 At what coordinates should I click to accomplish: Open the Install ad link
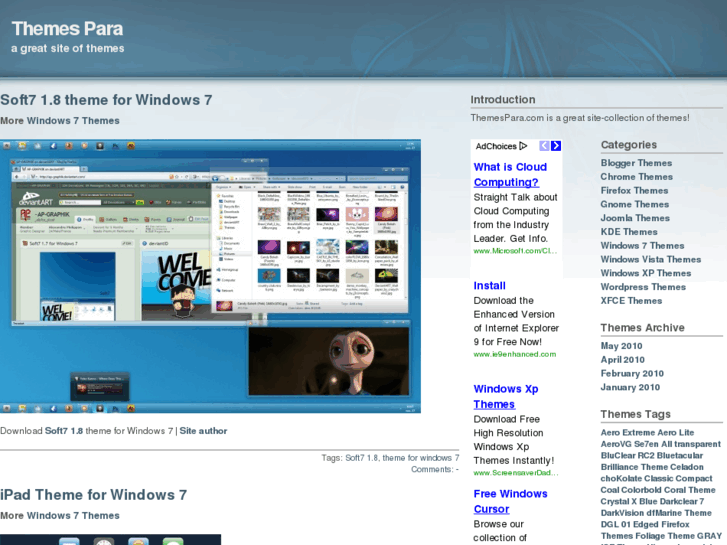pos(490,286)
